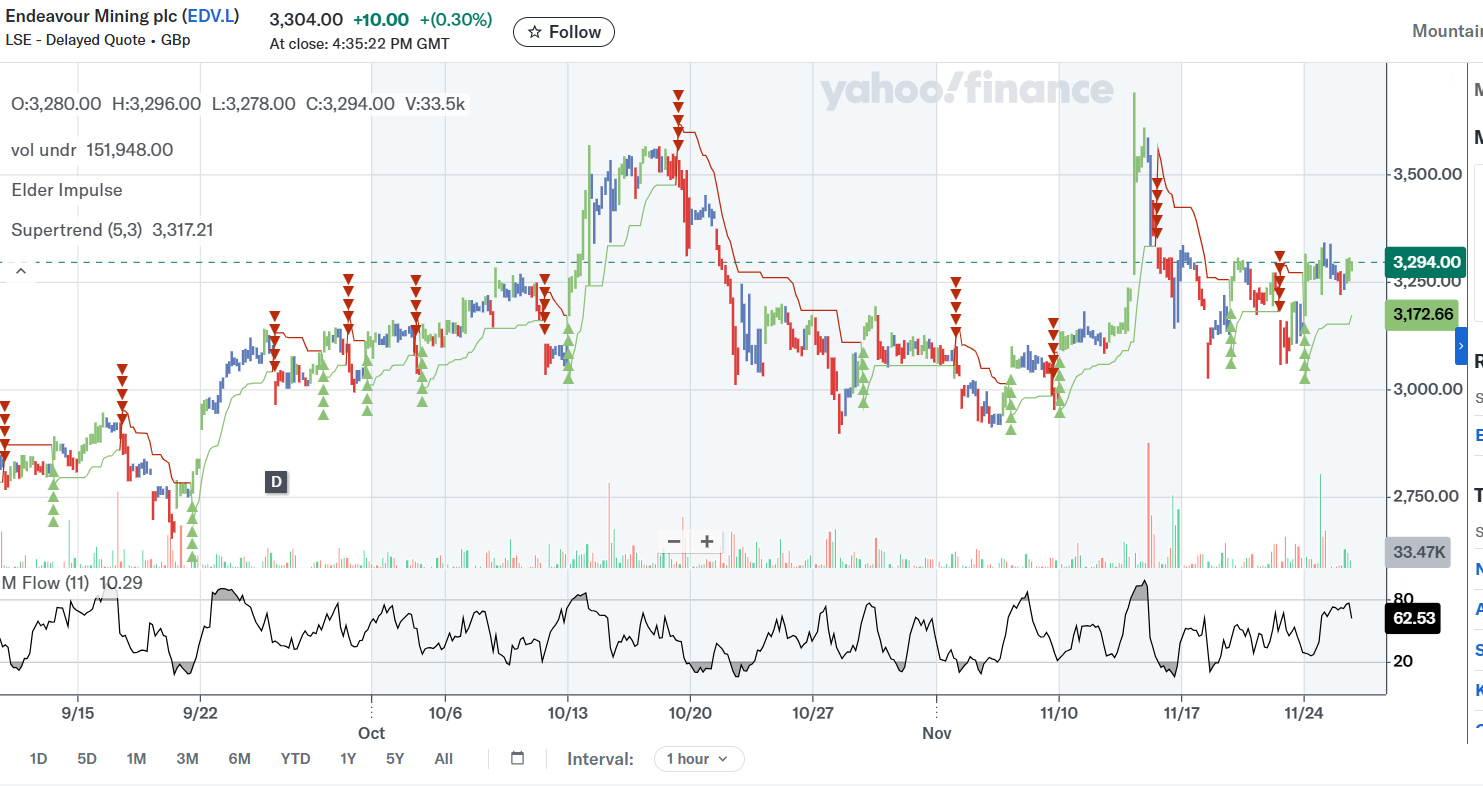Zoom out using the minus icon on the chart
The height and width of the screenshot is (786, 1483).
[x=675, y=541]
